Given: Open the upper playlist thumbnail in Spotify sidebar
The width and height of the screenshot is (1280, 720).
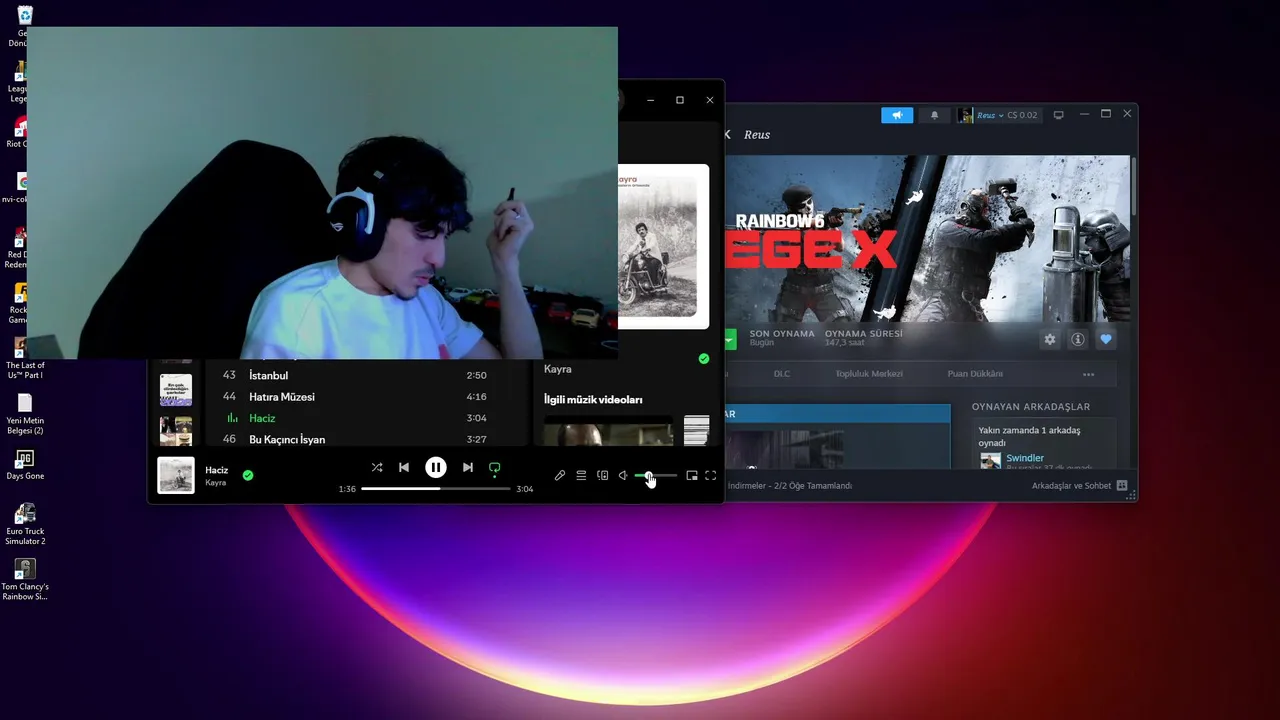Looking at the screenshot, I should [176, 389].
